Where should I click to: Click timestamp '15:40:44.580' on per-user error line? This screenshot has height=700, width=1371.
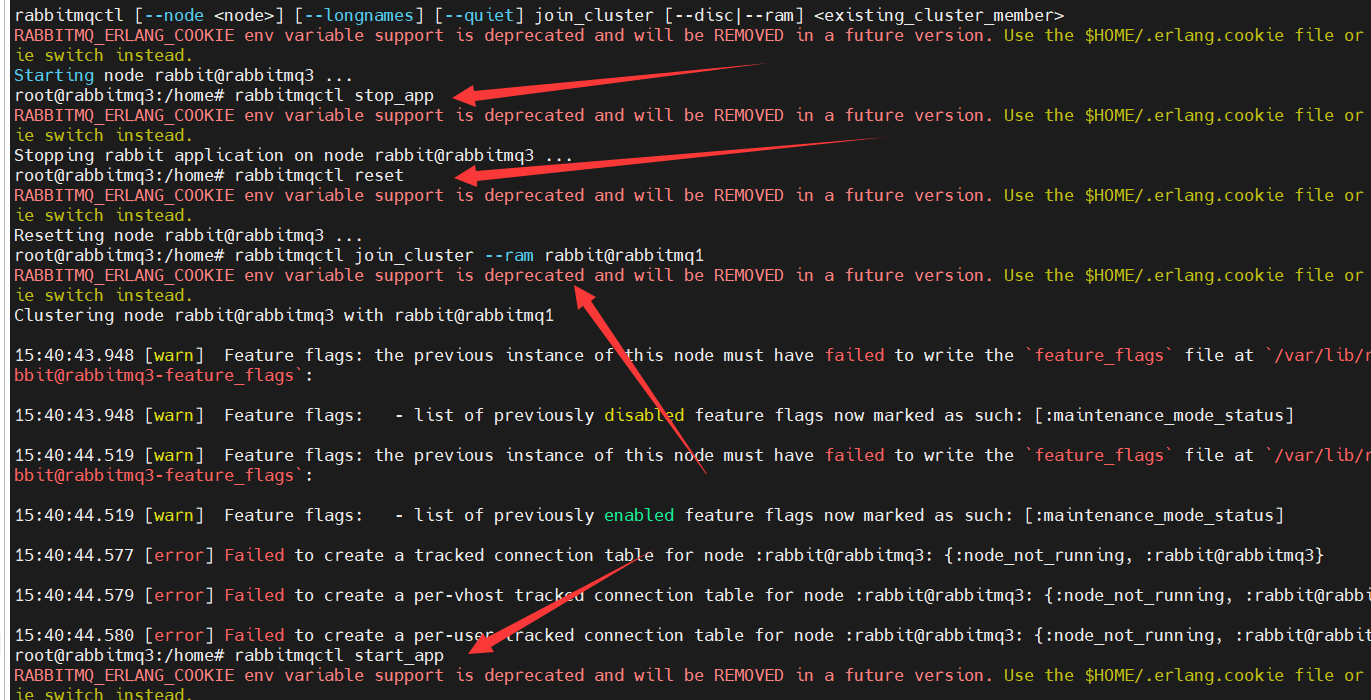click(x=74, y=635)
